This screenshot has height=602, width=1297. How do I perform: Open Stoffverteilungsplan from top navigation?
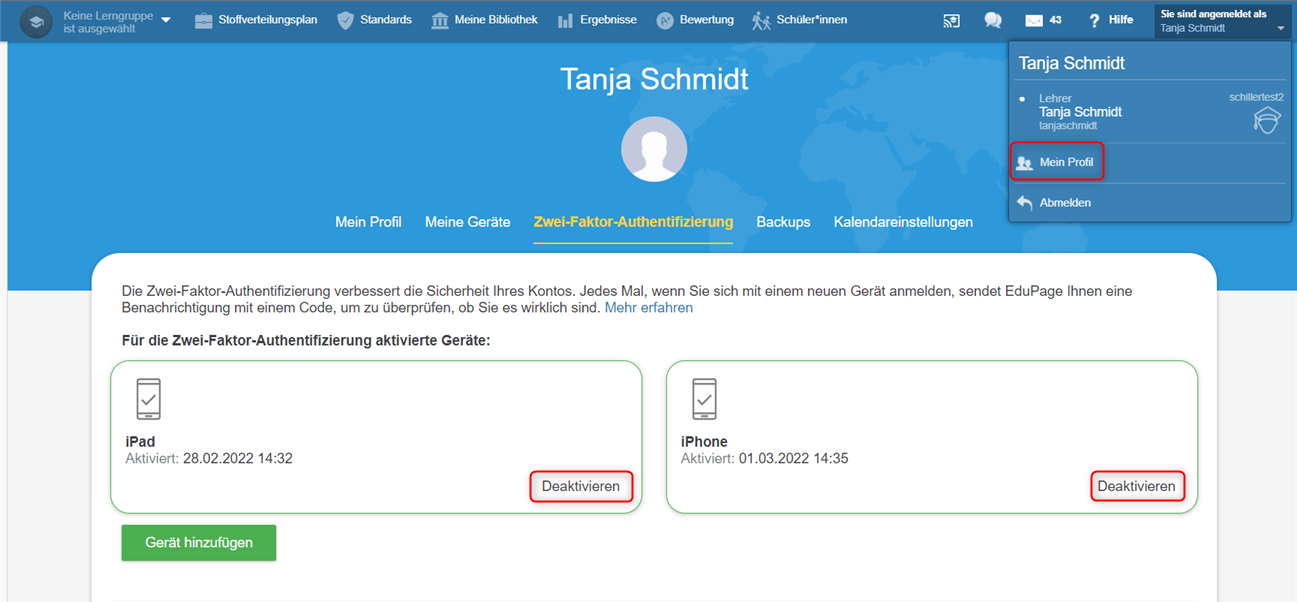tap(256, 20)
